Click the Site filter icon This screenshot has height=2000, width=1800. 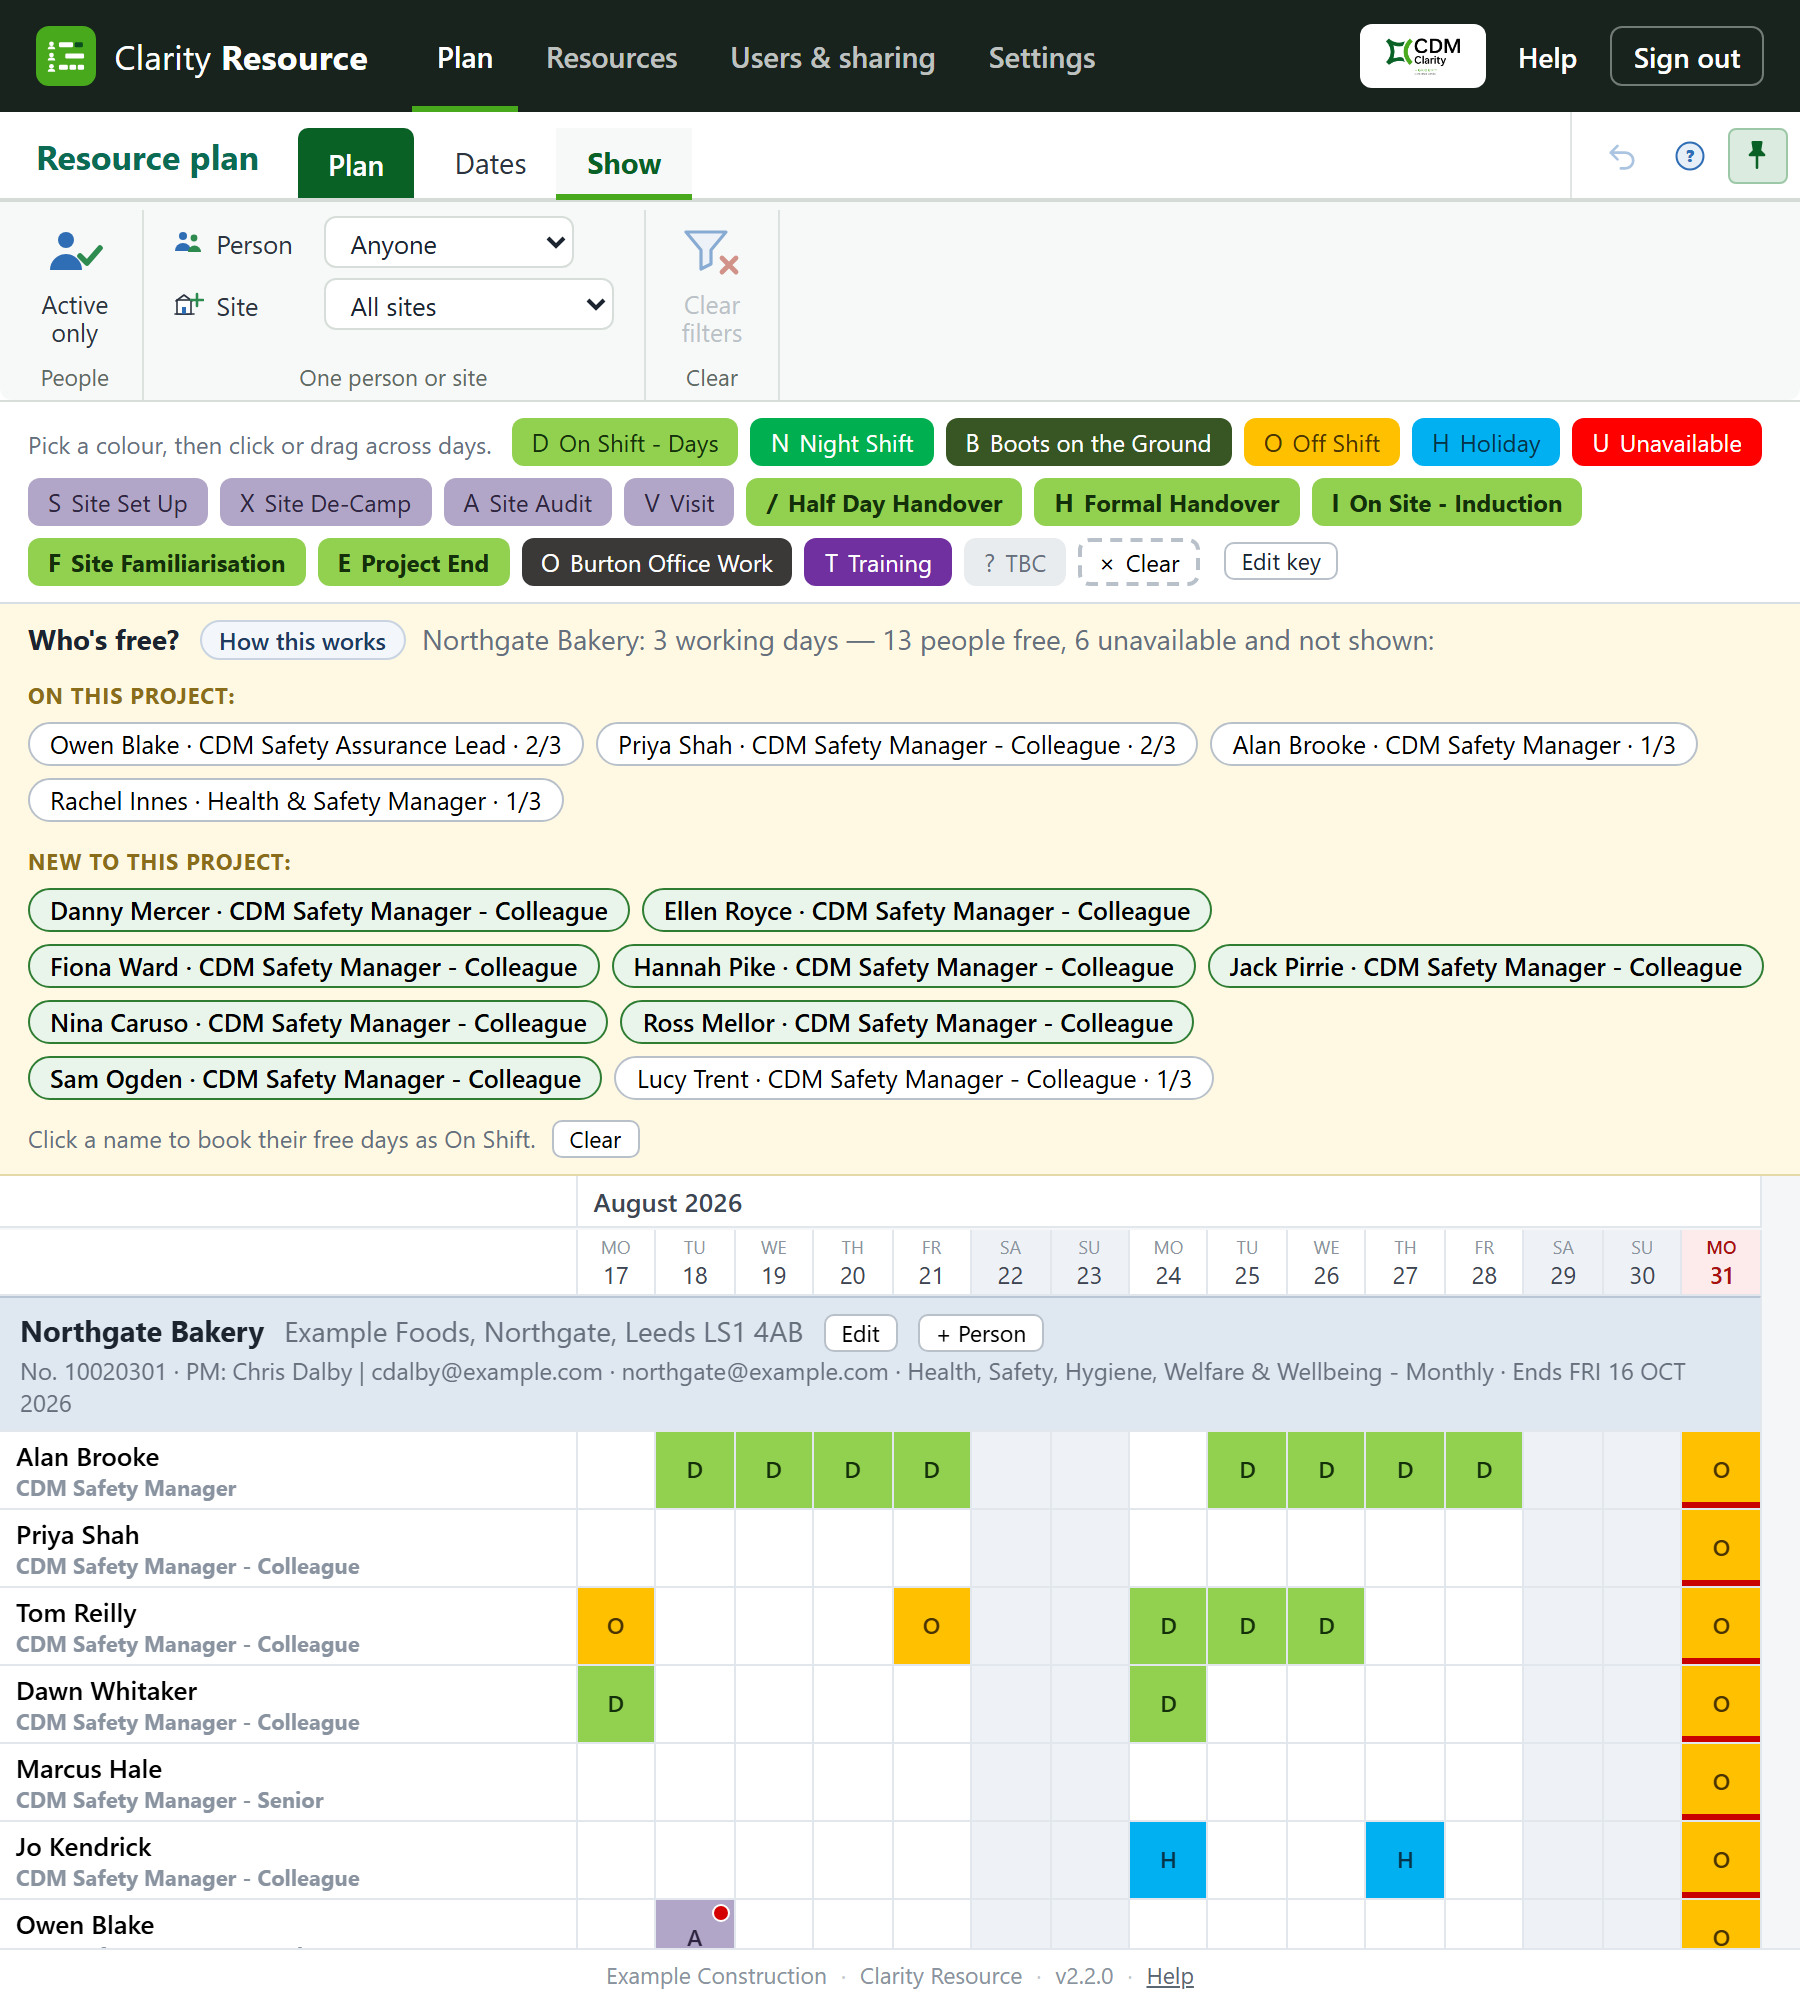(188, 305)
